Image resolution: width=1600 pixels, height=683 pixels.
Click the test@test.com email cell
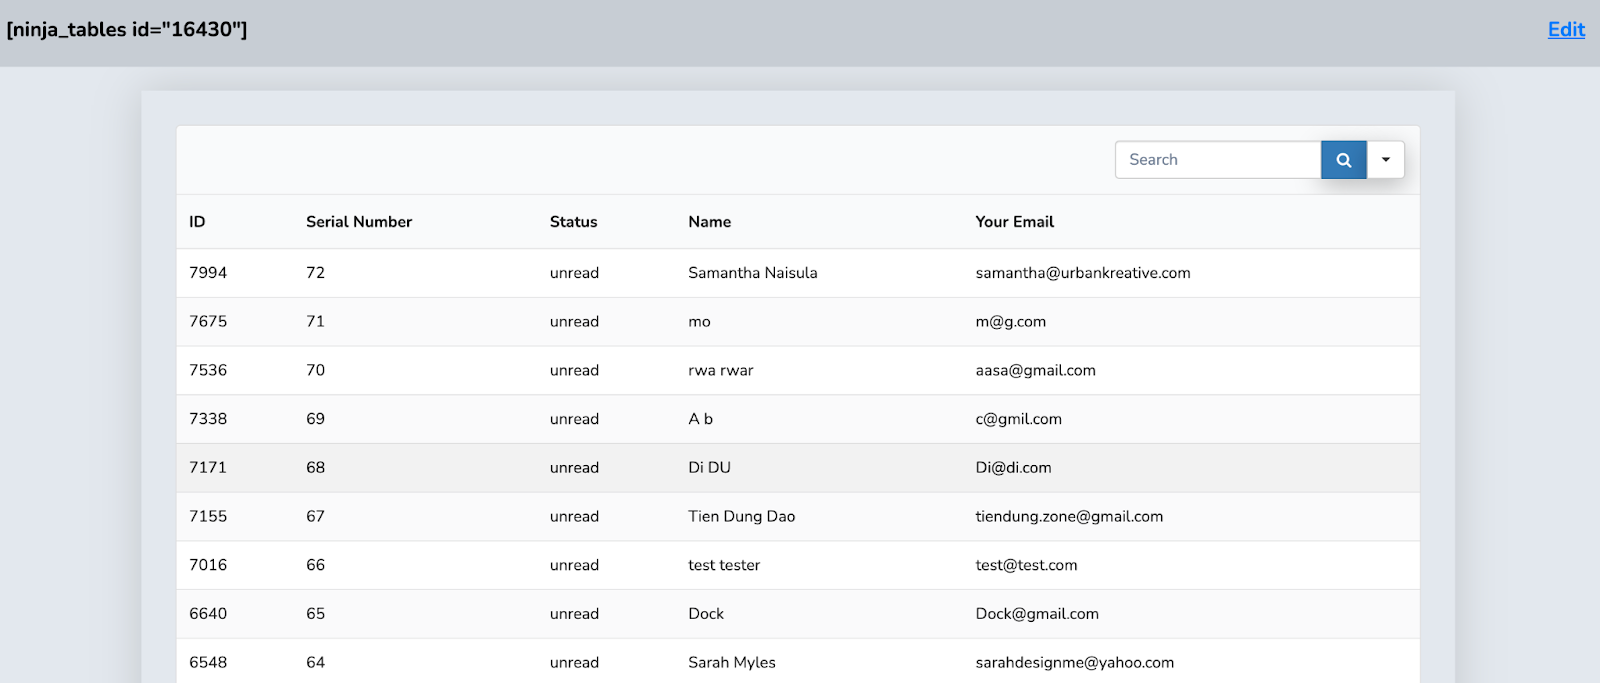click(x=1026, y=565)
